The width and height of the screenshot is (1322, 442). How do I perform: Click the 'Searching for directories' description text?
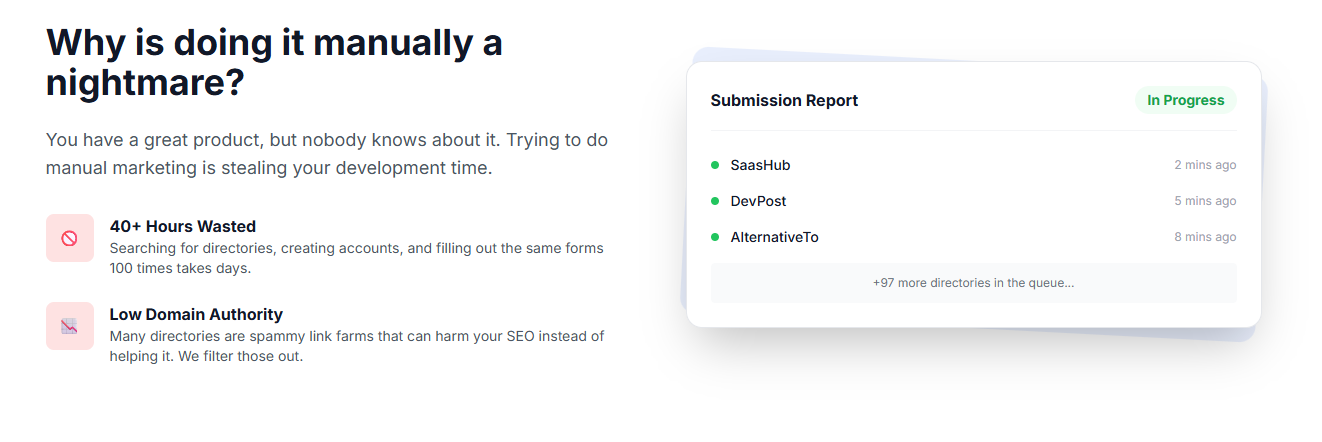(356, 258)
